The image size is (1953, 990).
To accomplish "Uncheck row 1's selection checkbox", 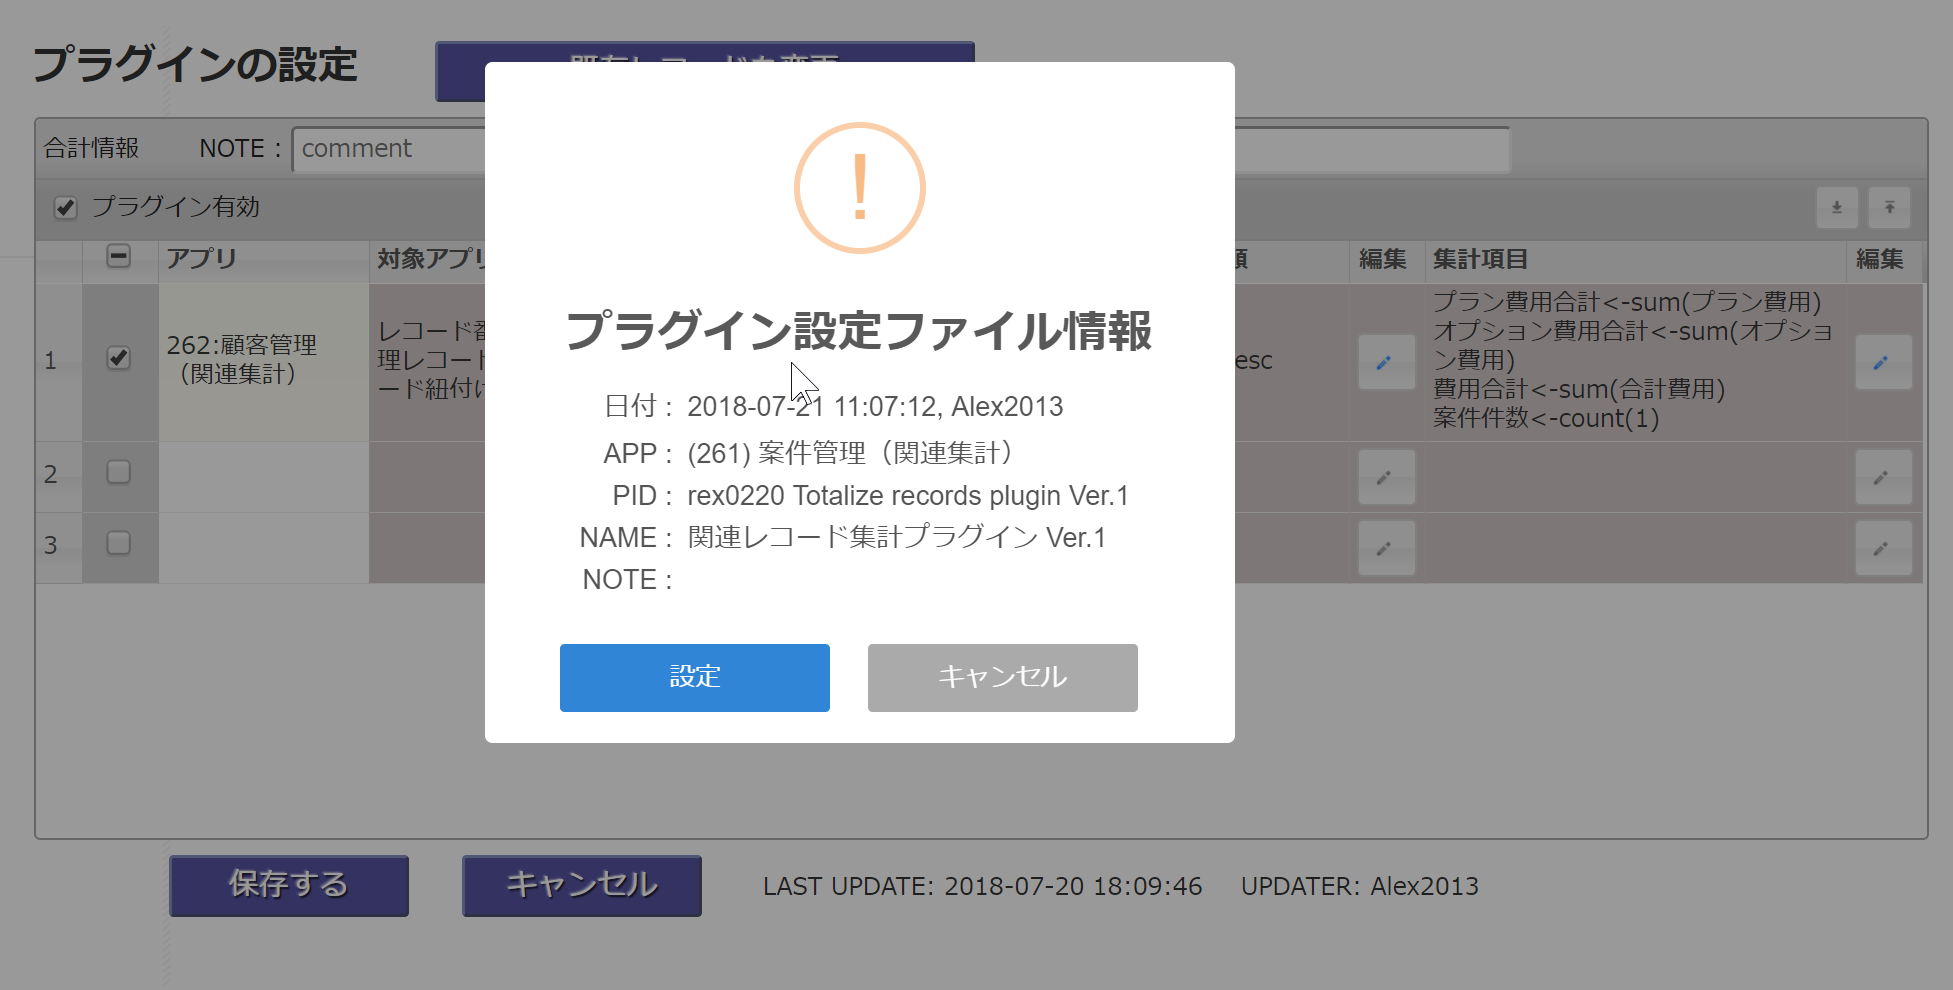I will click(x=119, y=360).
